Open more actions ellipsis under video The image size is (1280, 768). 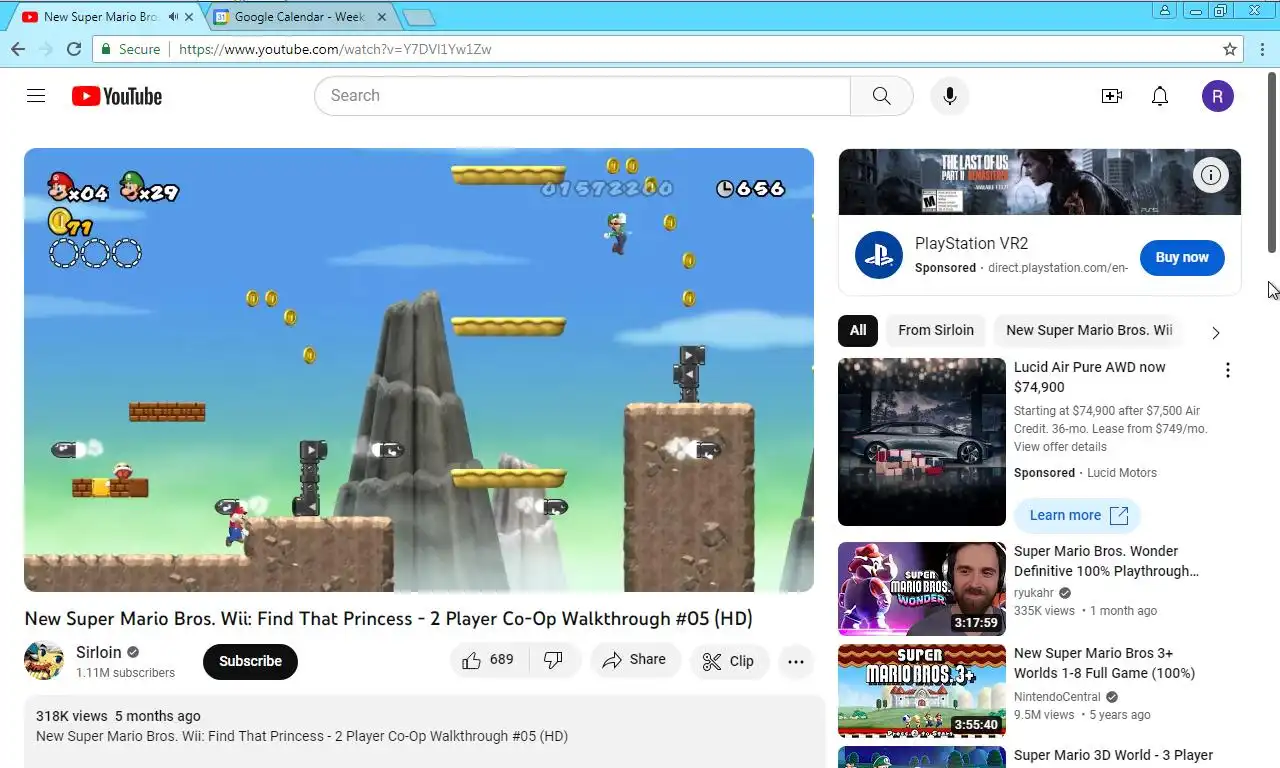[796, 661]
